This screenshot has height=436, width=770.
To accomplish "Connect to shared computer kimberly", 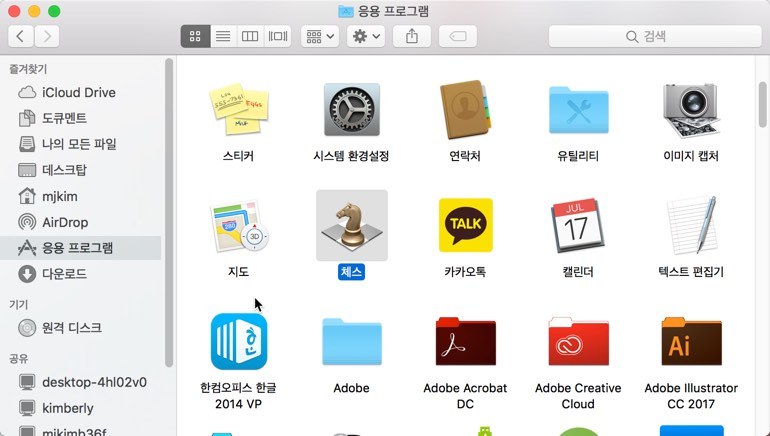I will [x=81, y=408].
